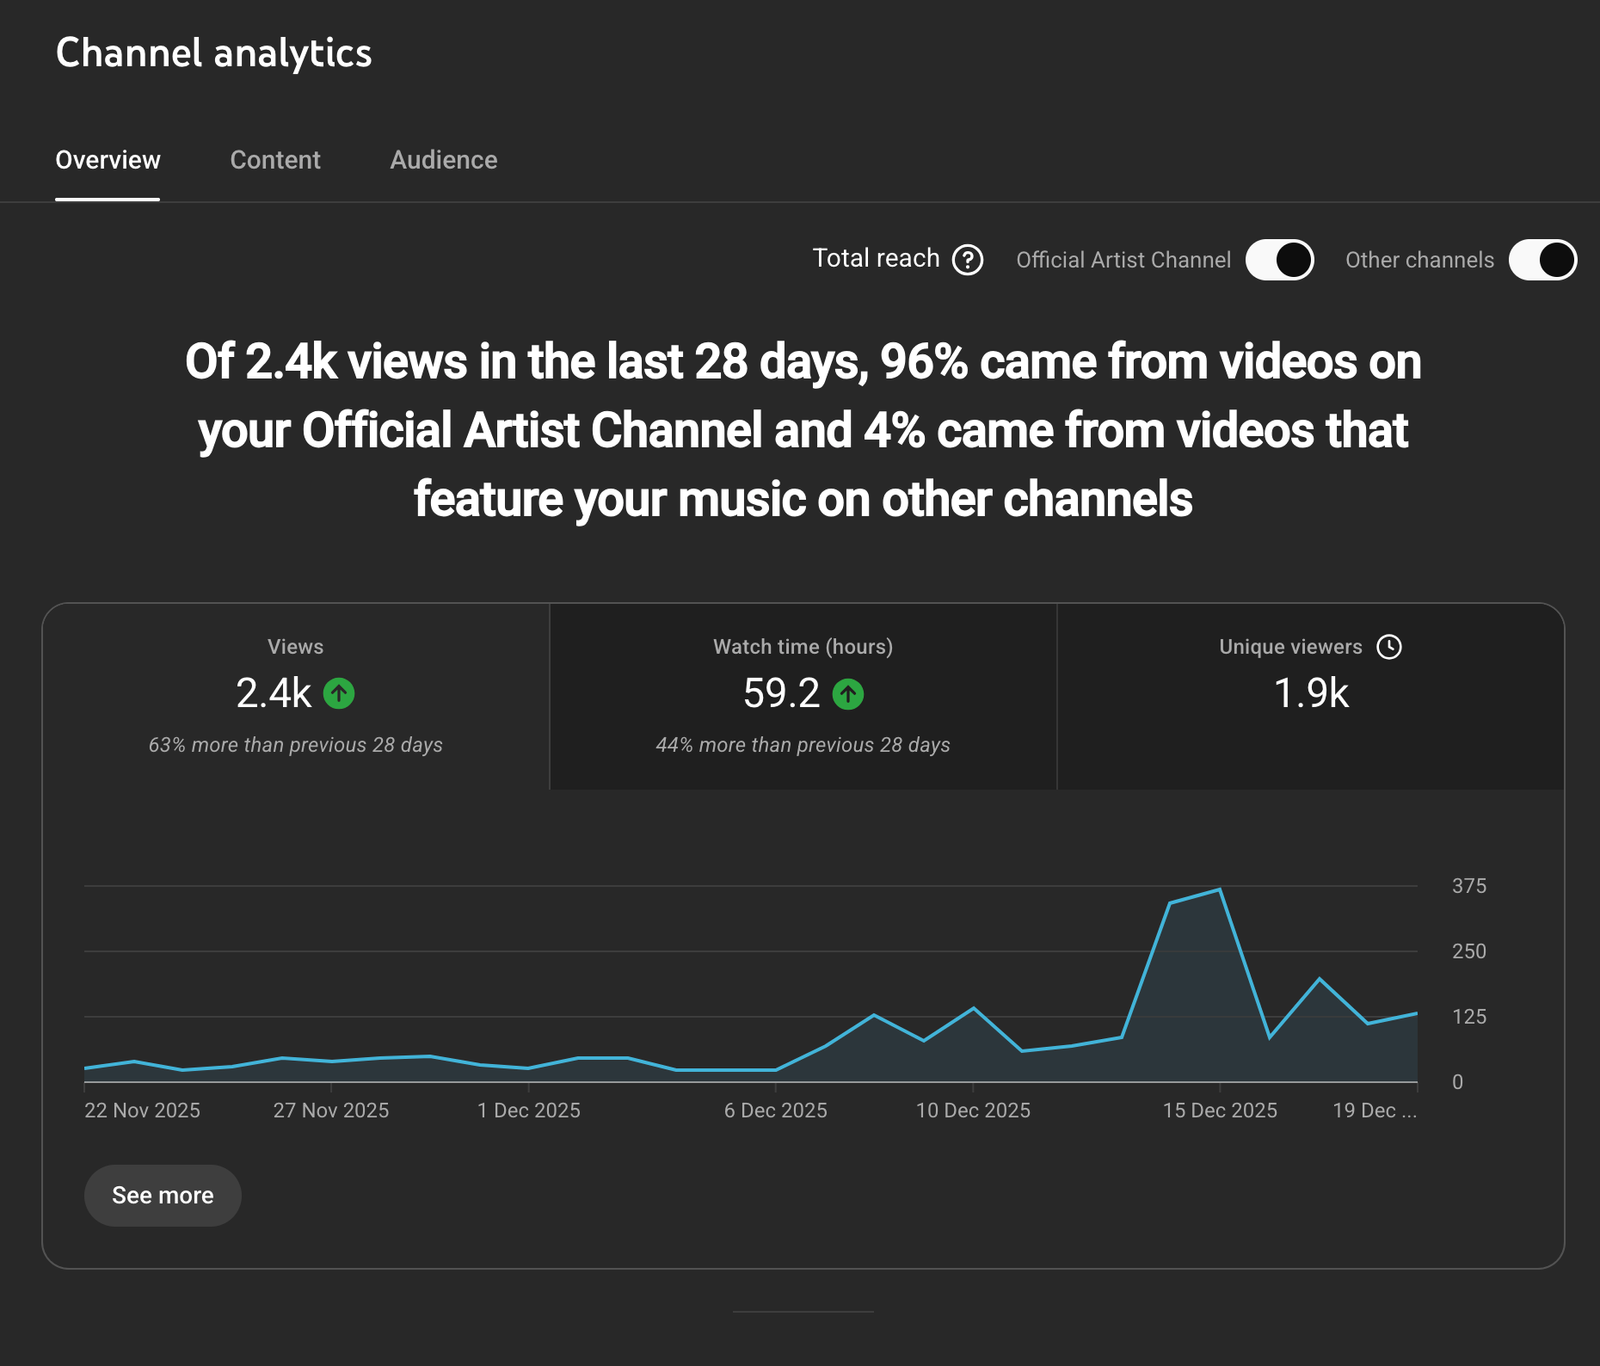
Task: Click the '63% more than previous 28 days' text
Action: coord(295,745)
